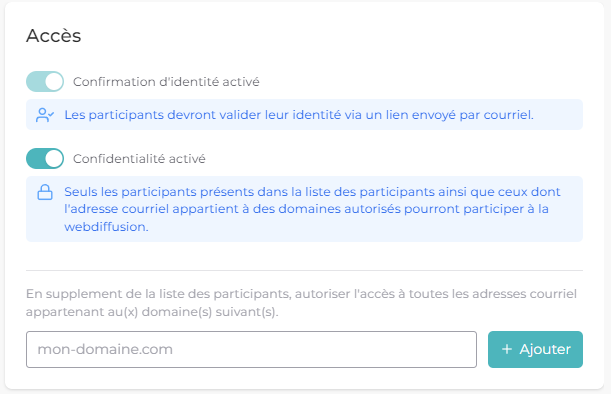Toggle the Confirmation d'identité switch

(x=45, y=81)
